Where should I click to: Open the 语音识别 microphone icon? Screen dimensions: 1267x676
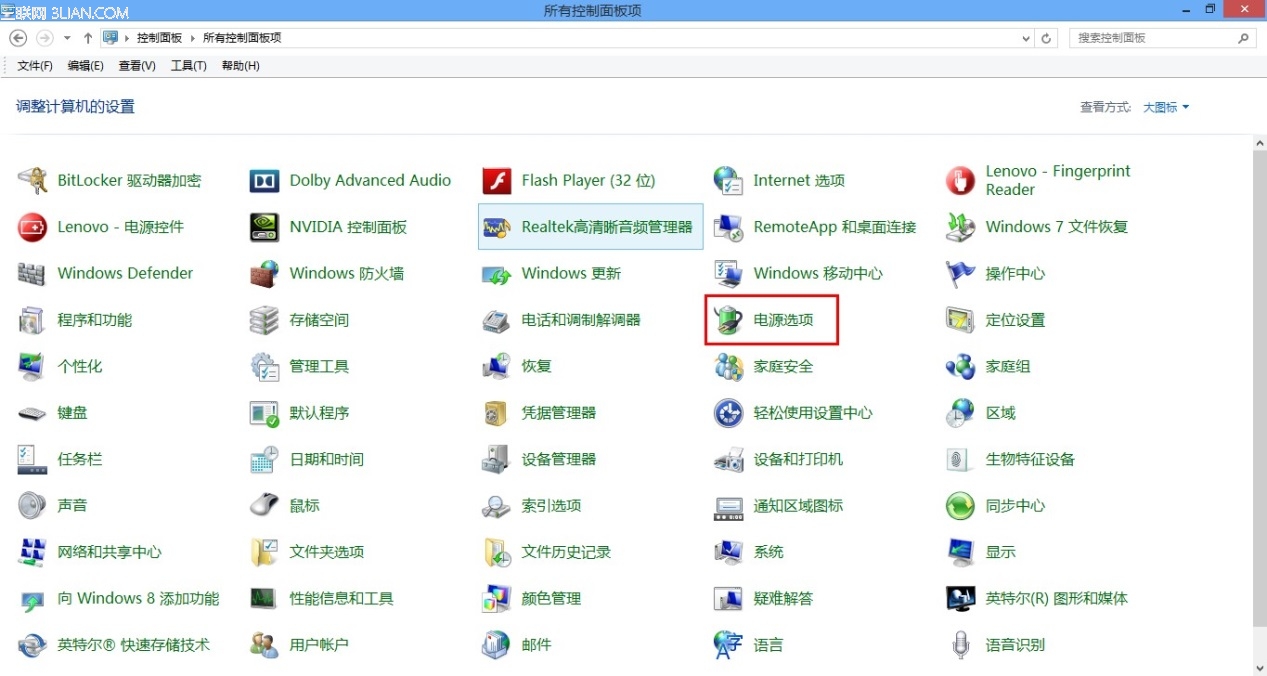point(960,645)
